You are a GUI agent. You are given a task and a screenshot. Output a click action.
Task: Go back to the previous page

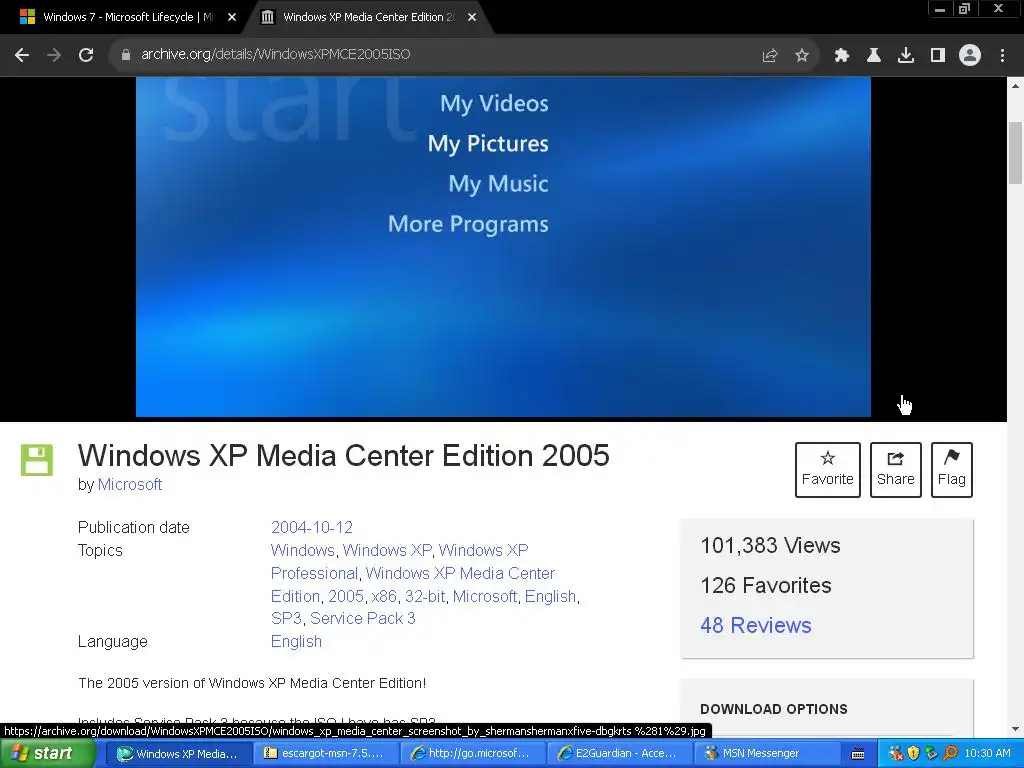(22, 56)
